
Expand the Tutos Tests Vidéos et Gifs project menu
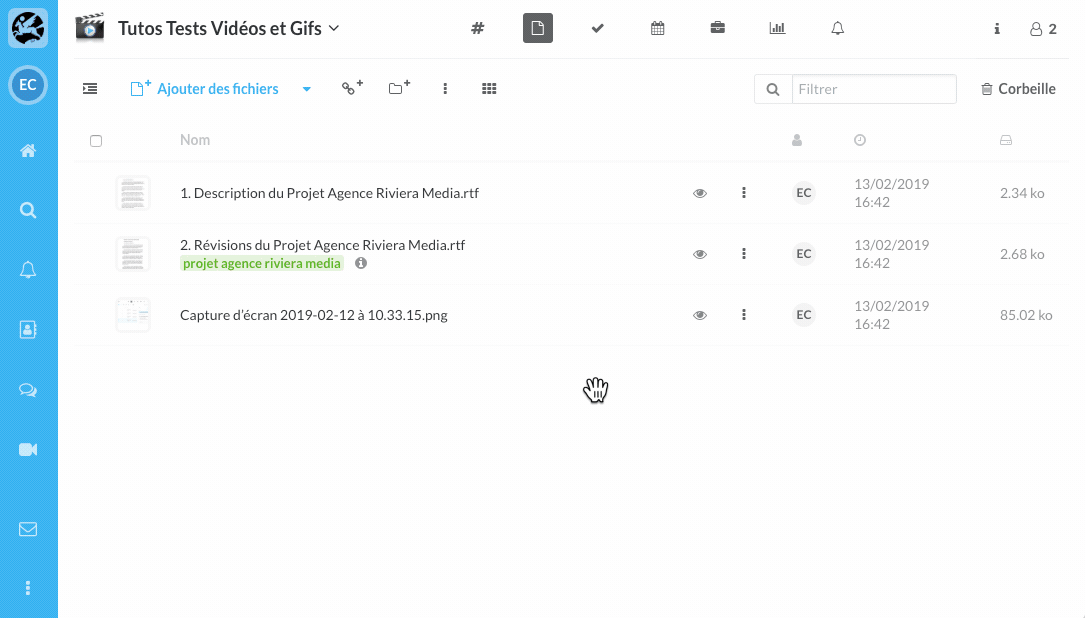(x=334, y=28)
